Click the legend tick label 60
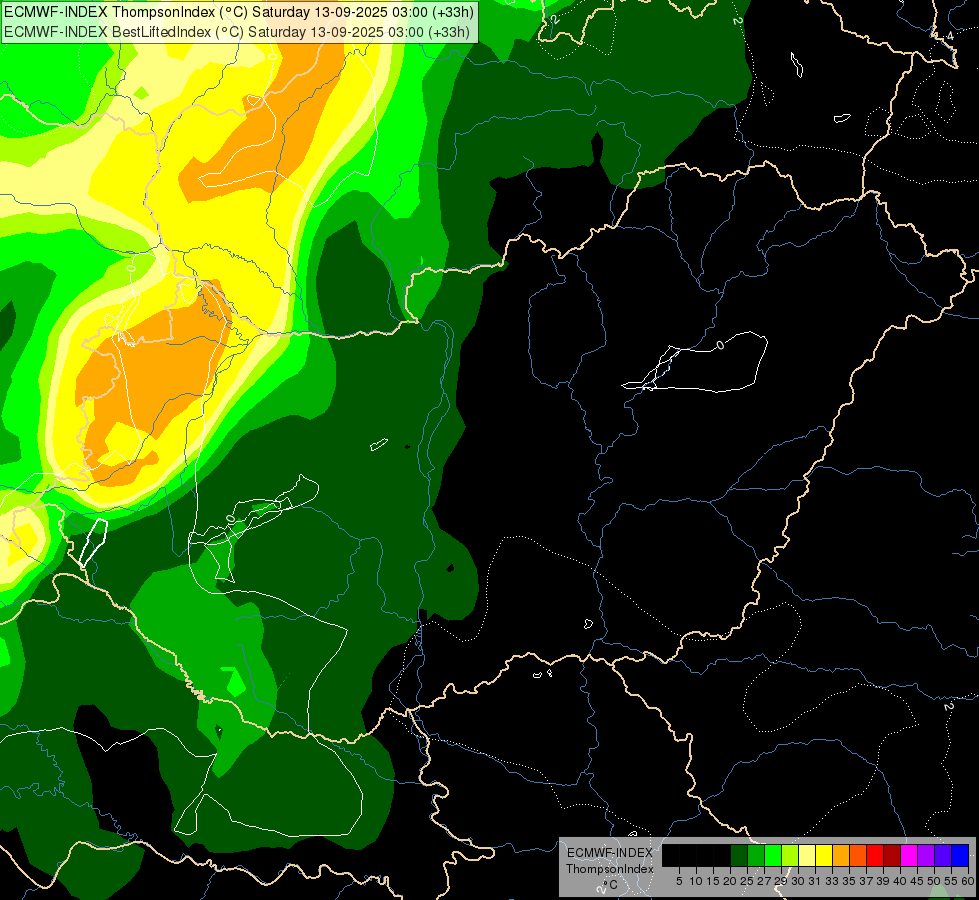Screen dimensions: 979x900 pos(968,881)
